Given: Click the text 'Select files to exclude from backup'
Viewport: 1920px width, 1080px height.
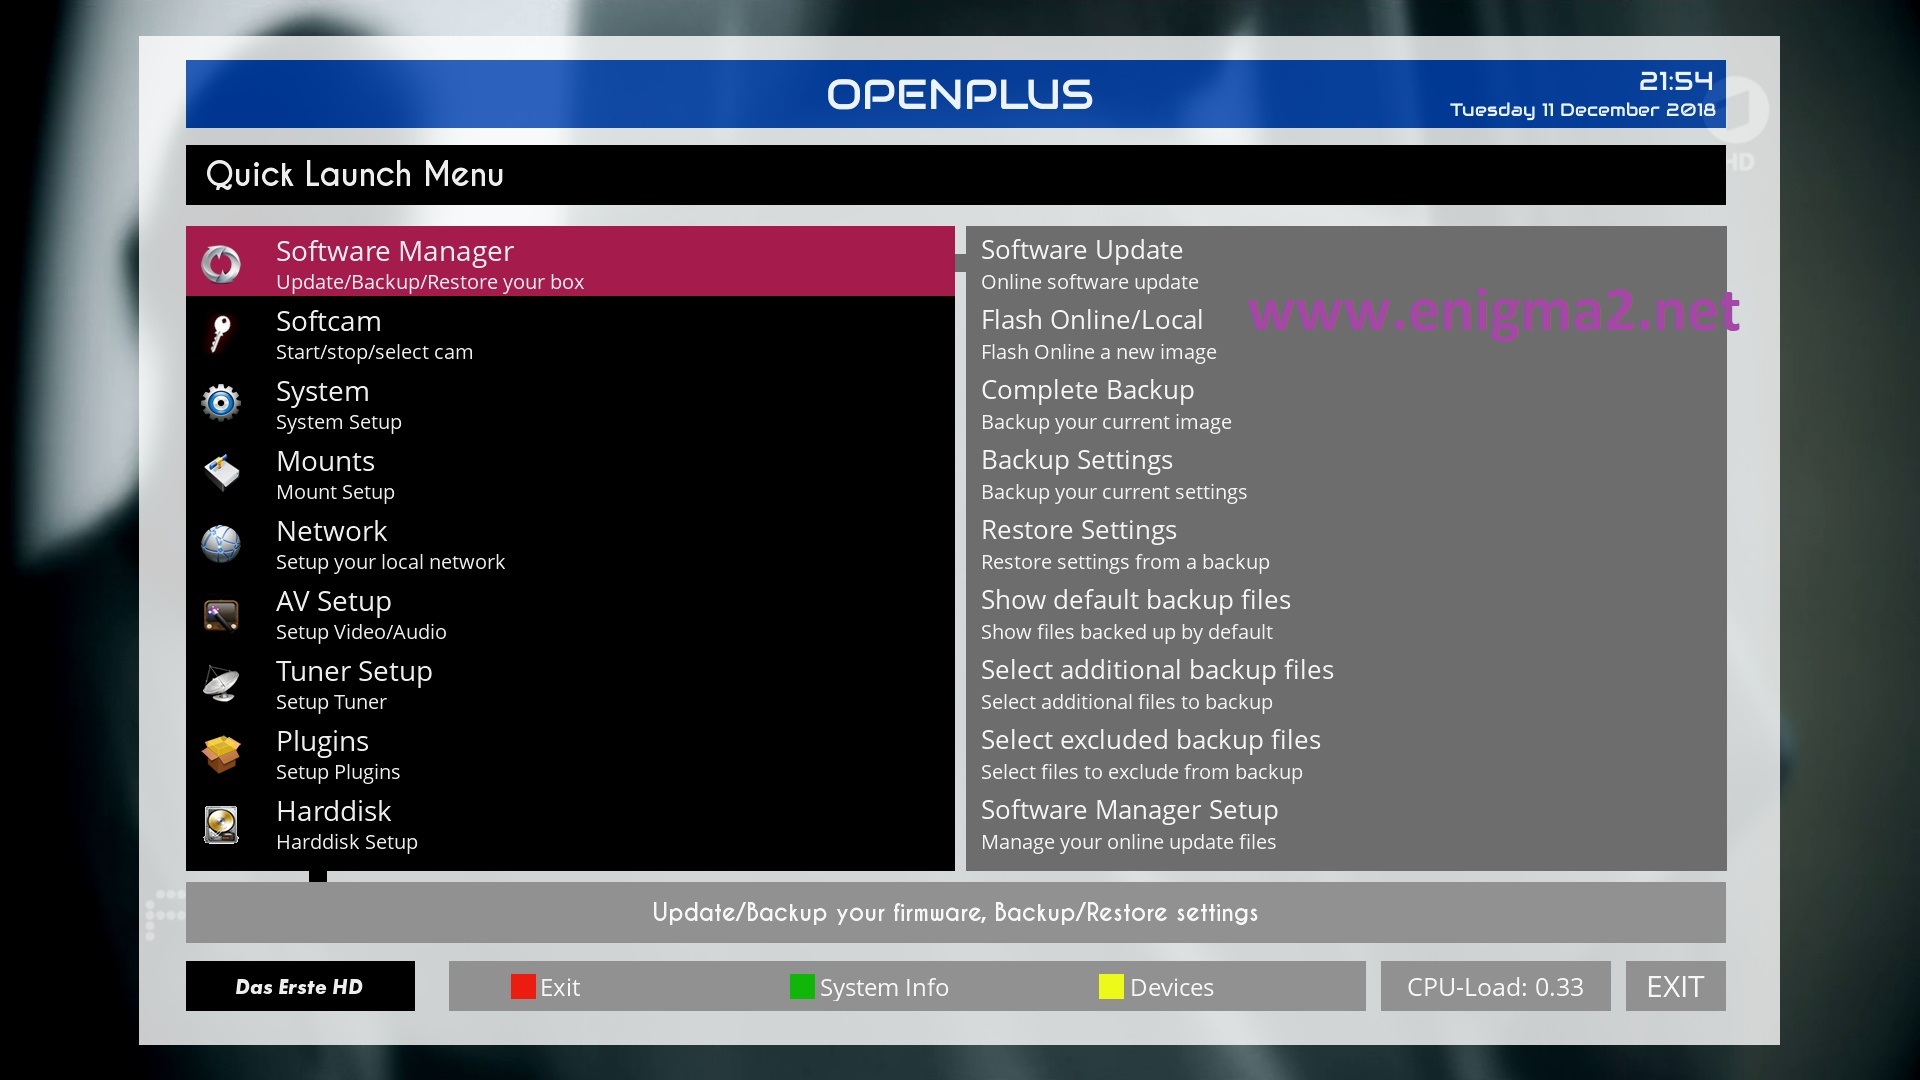Looking at the screenshot, I should (1142, 772).
